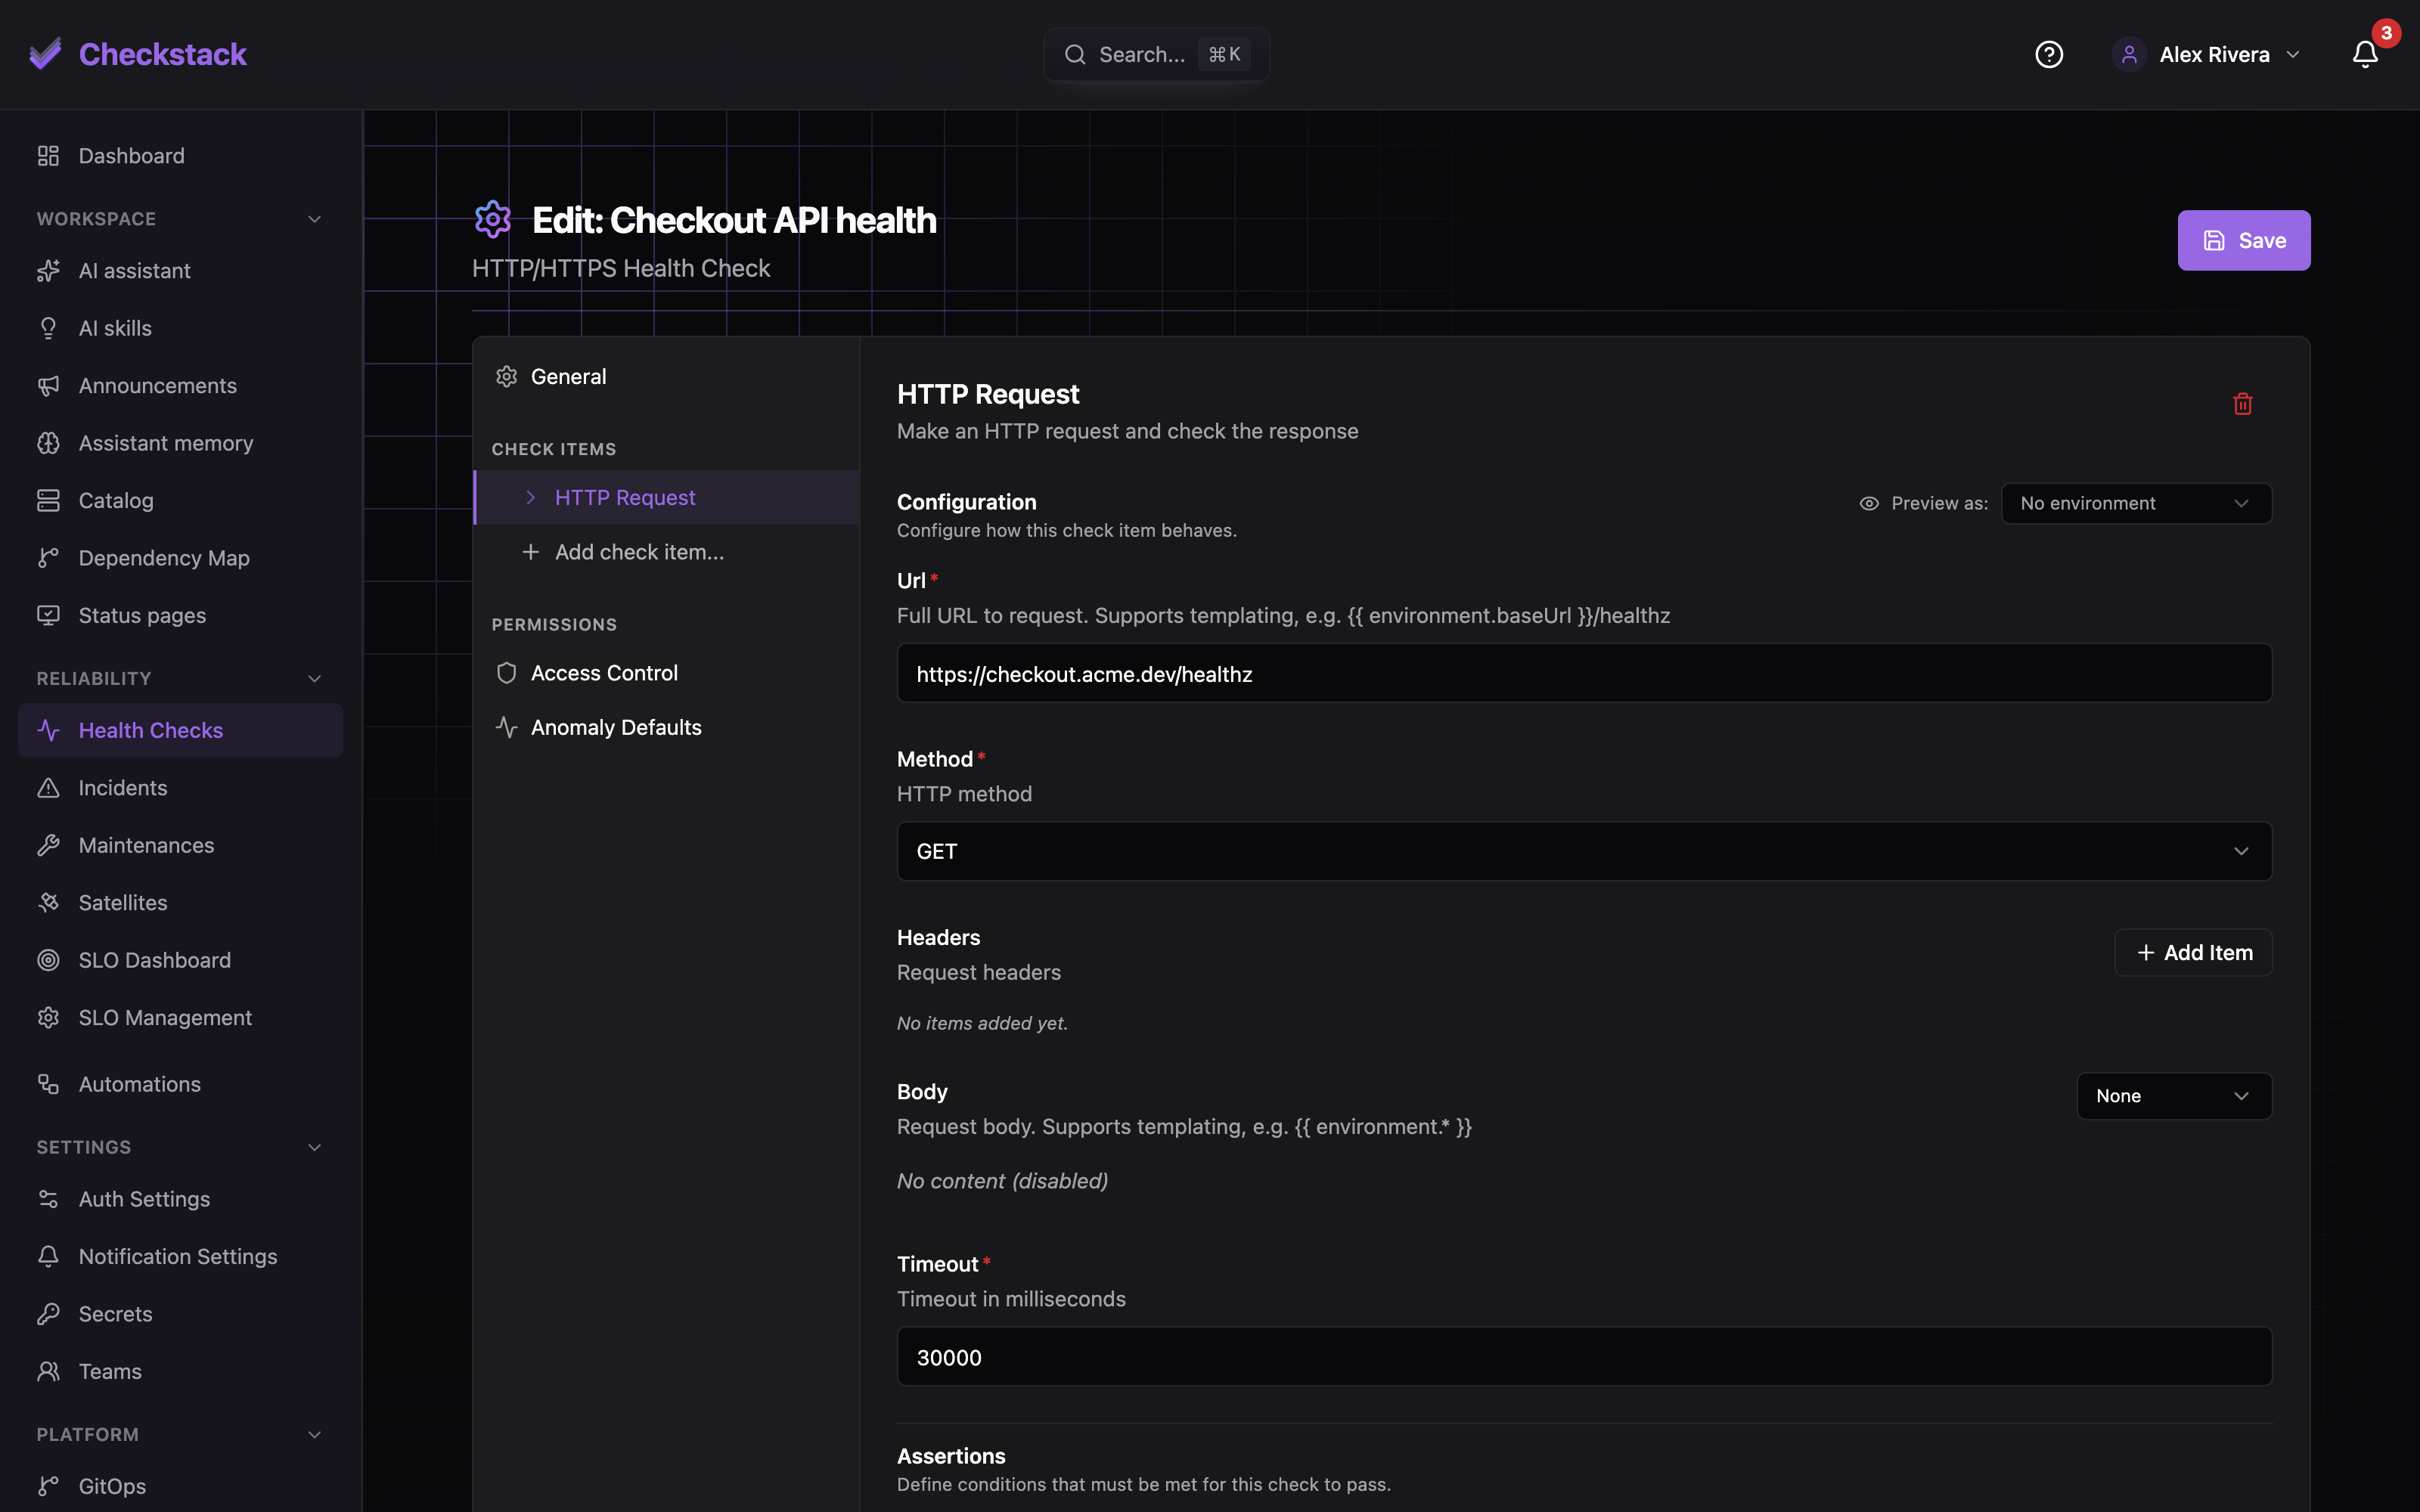Open the Body type None dropdown

2174,1096
